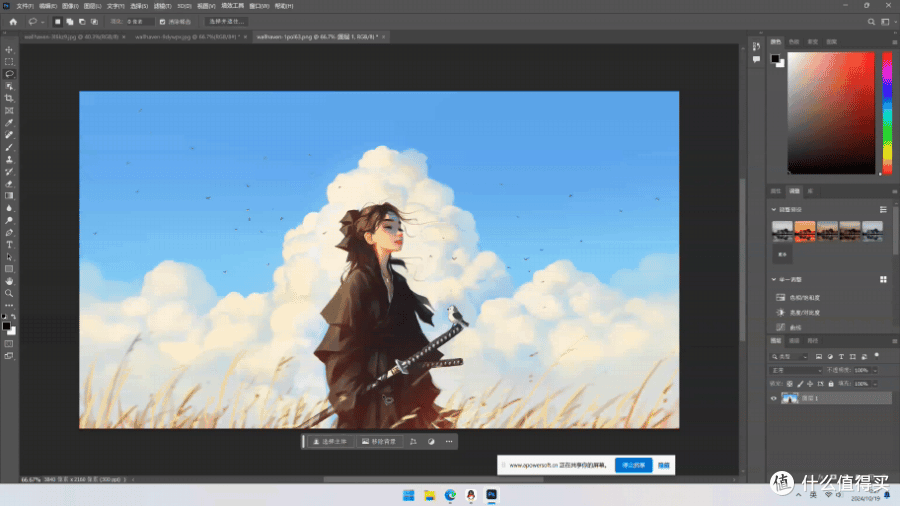Select Add to selection mode button
The image size is (900, 506).
69,22
